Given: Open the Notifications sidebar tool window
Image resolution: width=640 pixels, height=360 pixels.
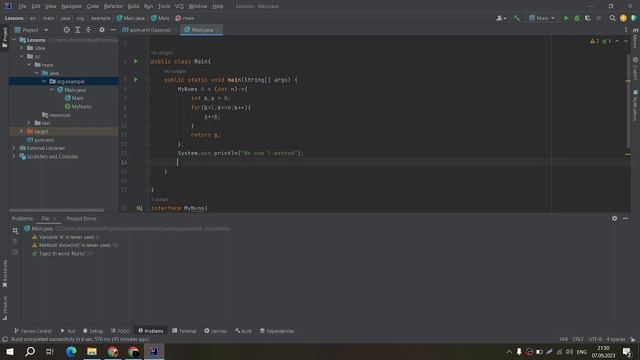Looking at the screenshot, I should click(636, 106).
